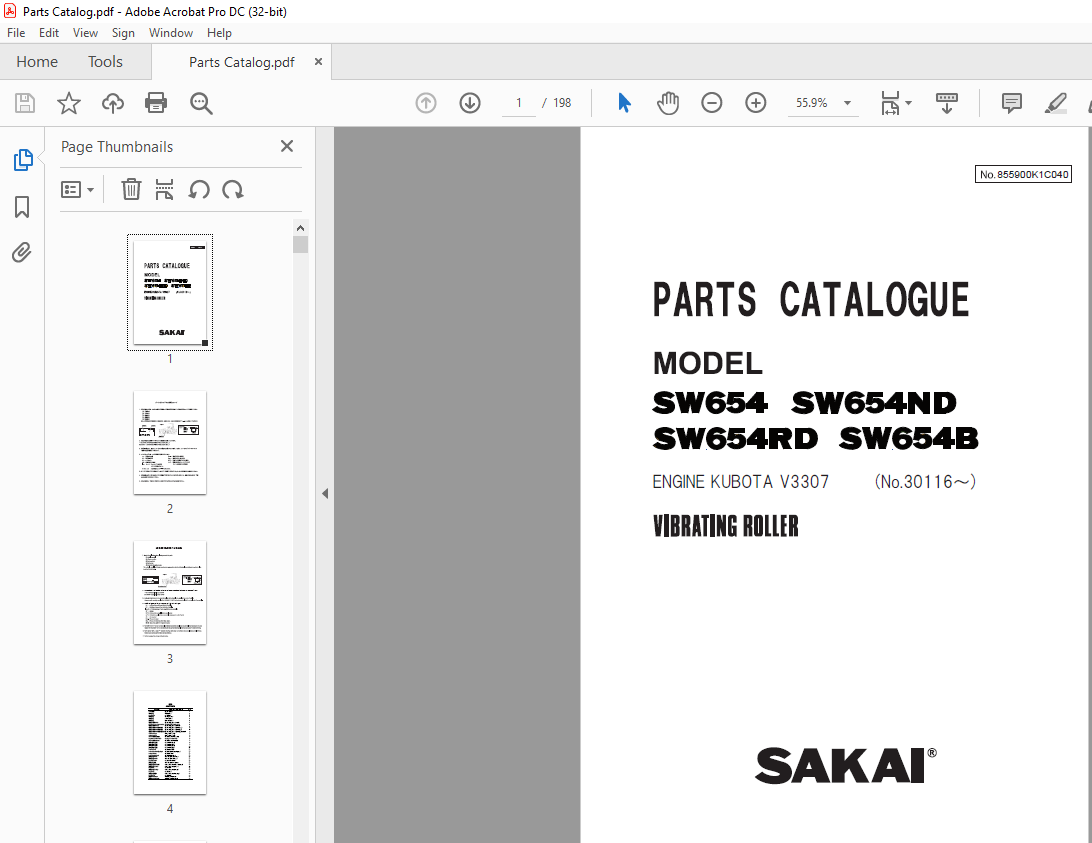Zoom out with minus button
This screenshot has height=843, width=1092.
[711, 103]
